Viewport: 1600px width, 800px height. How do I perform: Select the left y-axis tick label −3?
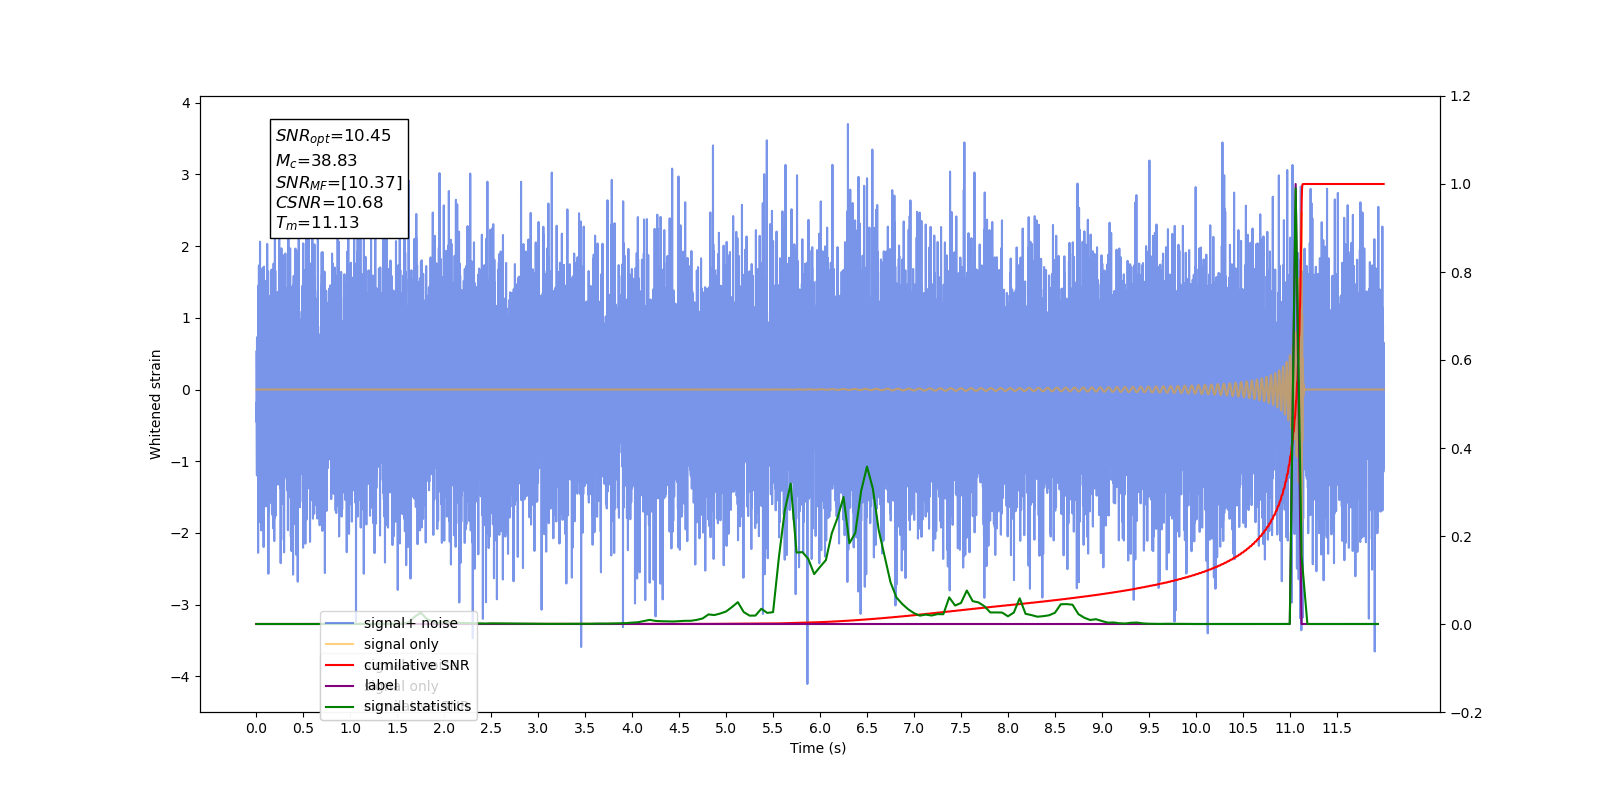(180, 605)
